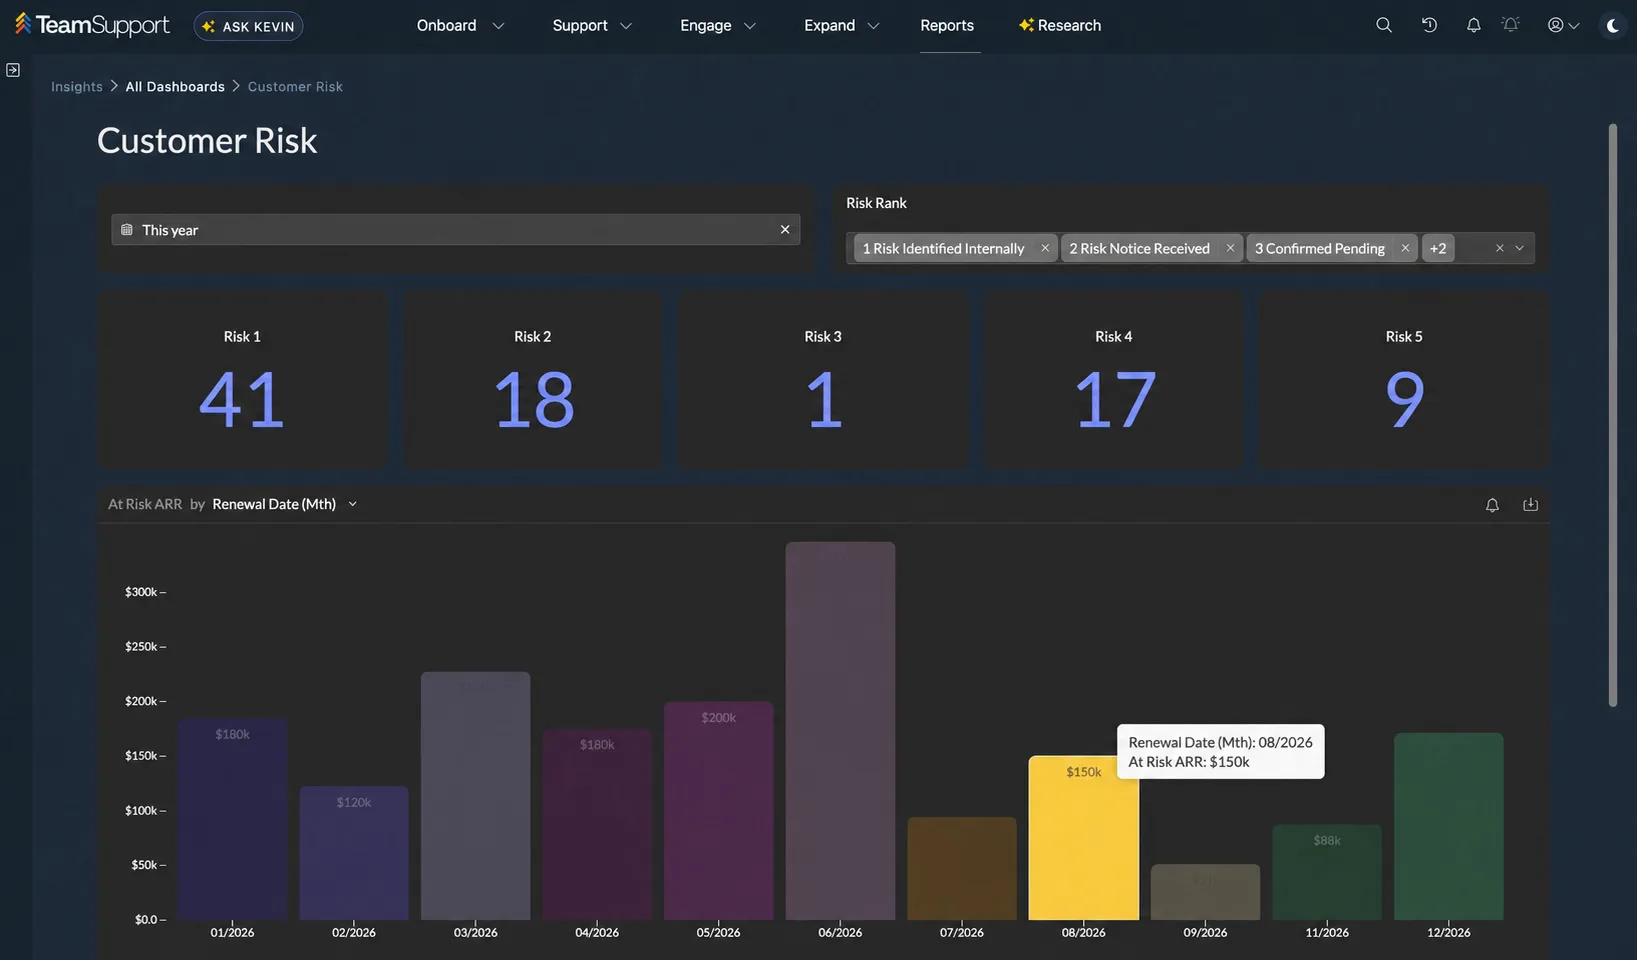Open the Risk 1 card showing 41
This screenshot has height=960, width=1637.
click(242, 380)
